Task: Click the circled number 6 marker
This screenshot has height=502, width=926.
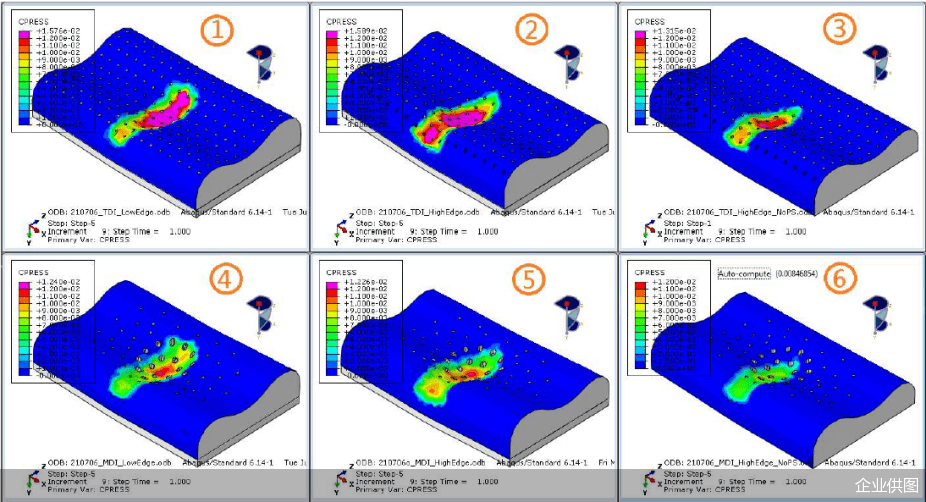Action: 839,279
